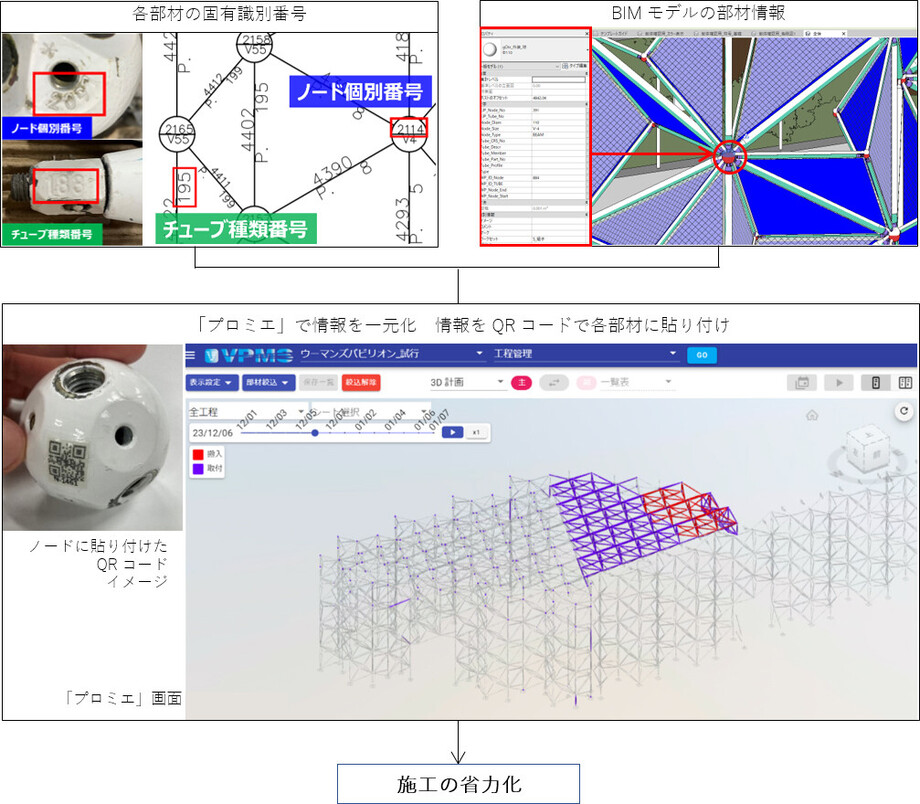Click the circled node in BIM model view
The width and height of the screenshot is (920, 804).
tap(729, 157)
